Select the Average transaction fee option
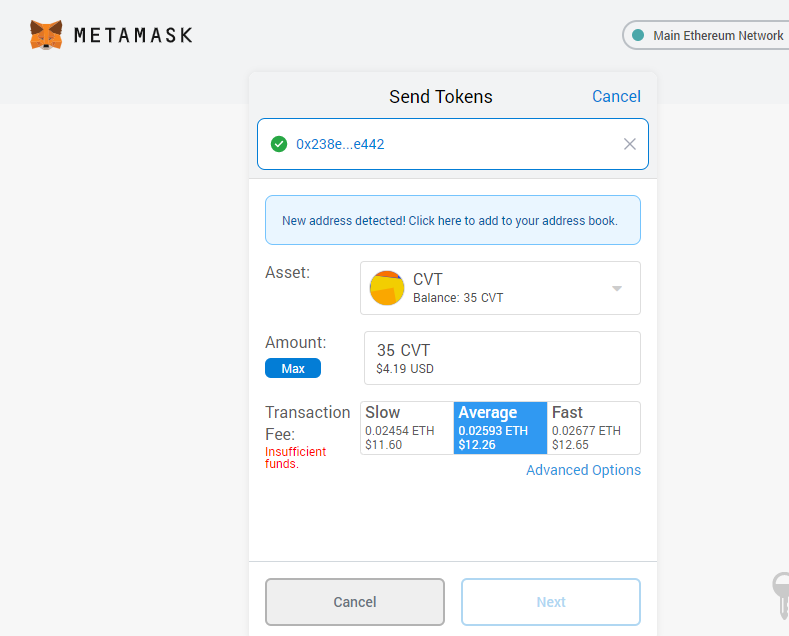The height and width of the screenshot is (636, 789). pos(500,428)
